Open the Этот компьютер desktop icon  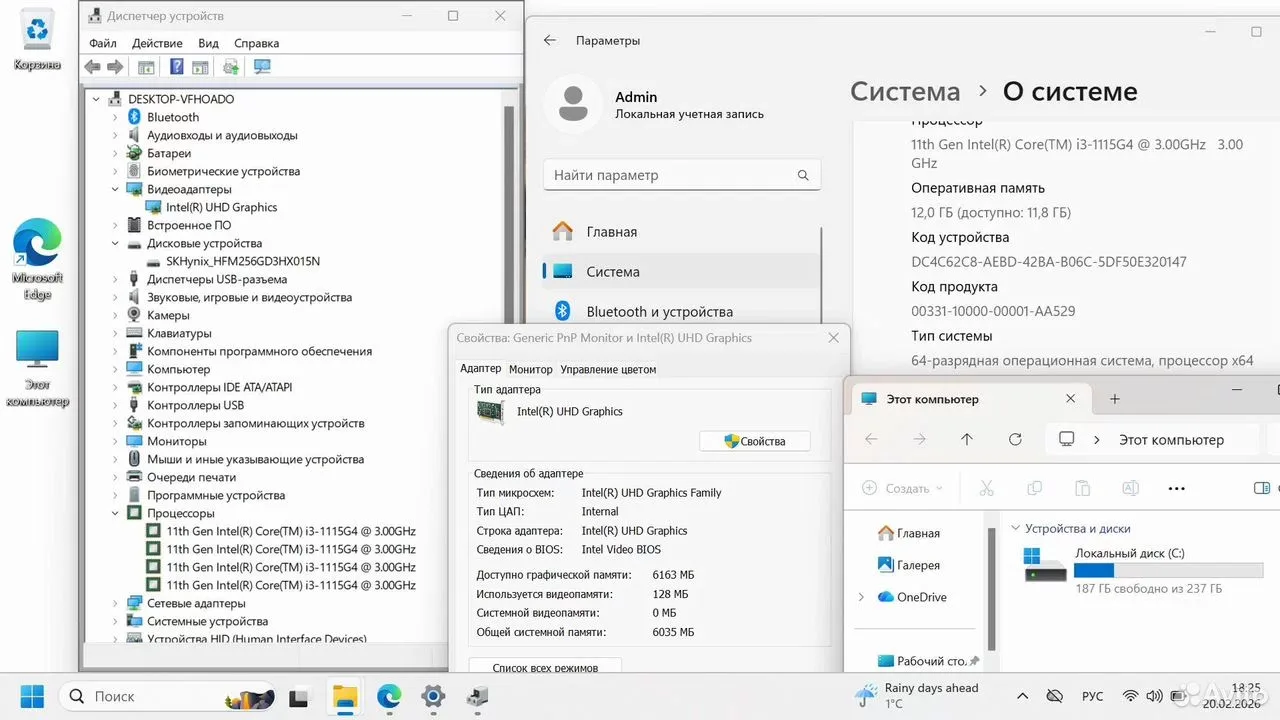(x=37, y=368)
